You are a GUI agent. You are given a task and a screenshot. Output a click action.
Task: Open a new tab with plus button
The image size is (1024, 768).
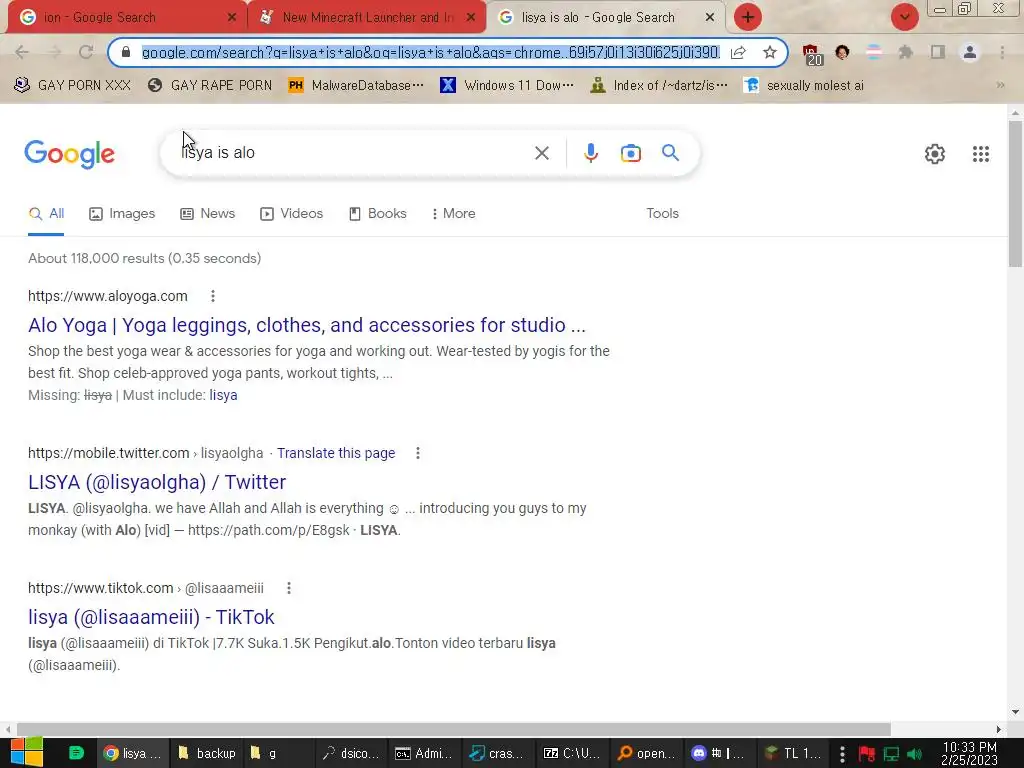coord(748,17)
